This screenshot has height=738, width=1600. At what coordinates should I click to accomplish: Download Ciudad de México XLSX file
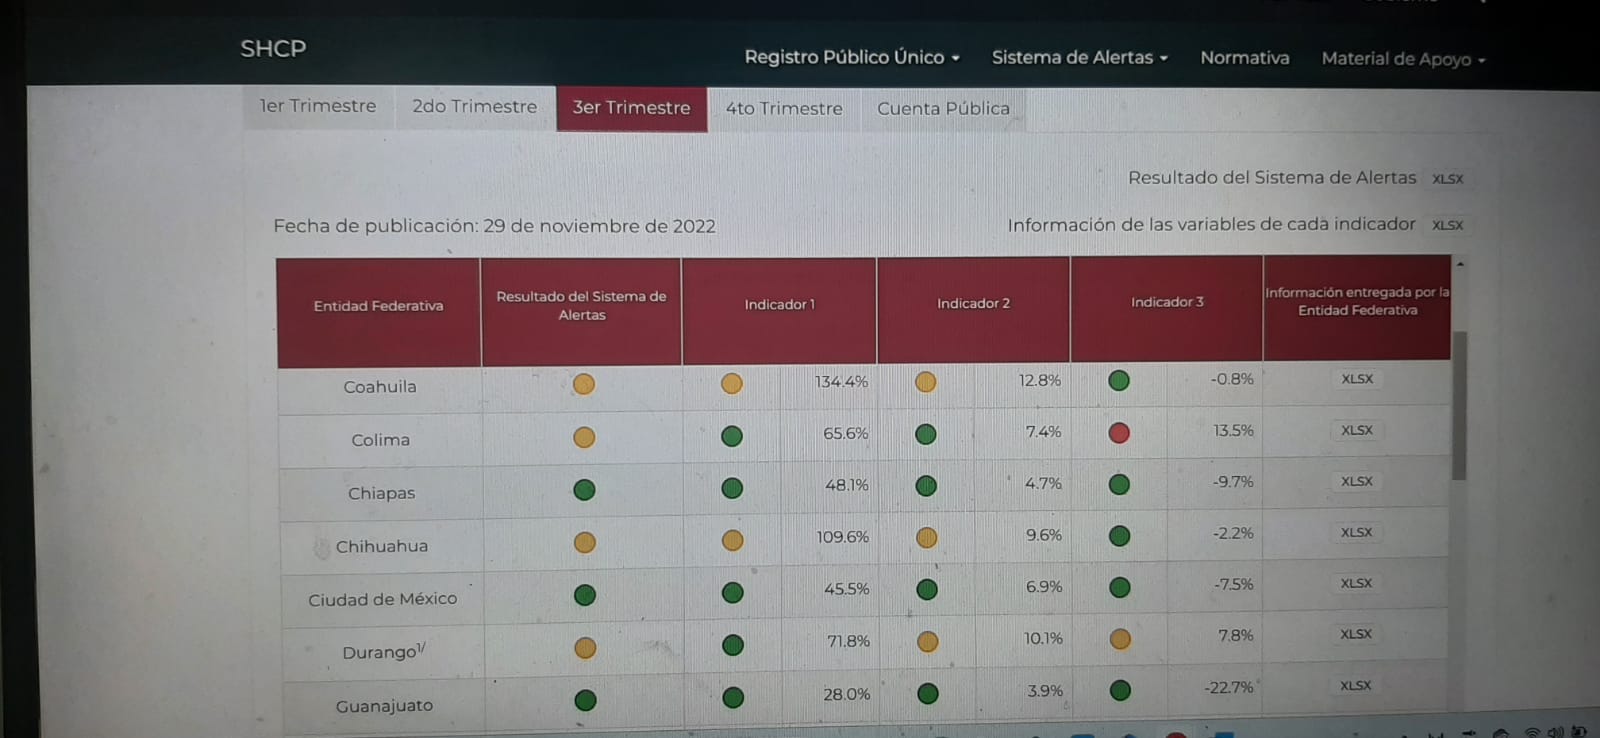[1356, 583]
